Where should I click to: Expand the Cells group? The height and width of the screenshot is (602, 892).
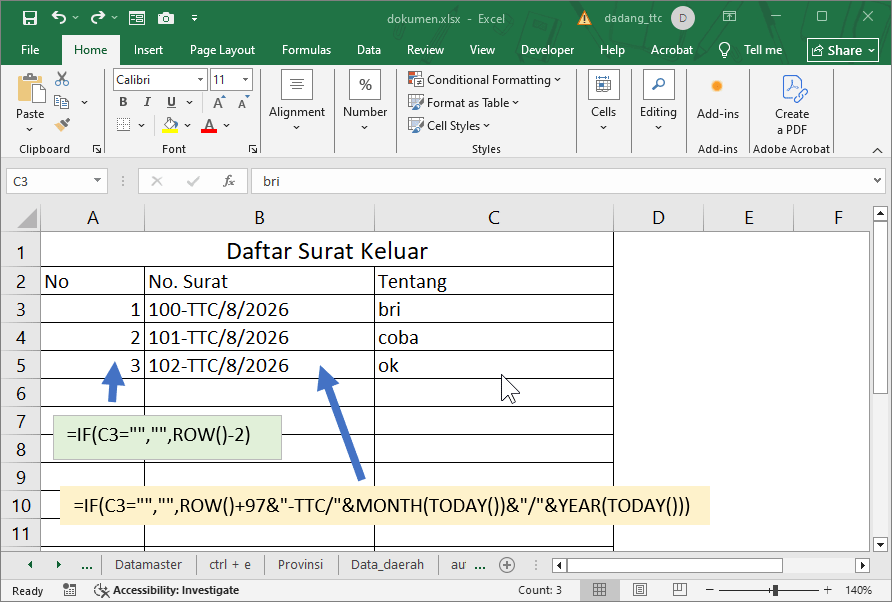click(603, 101)
